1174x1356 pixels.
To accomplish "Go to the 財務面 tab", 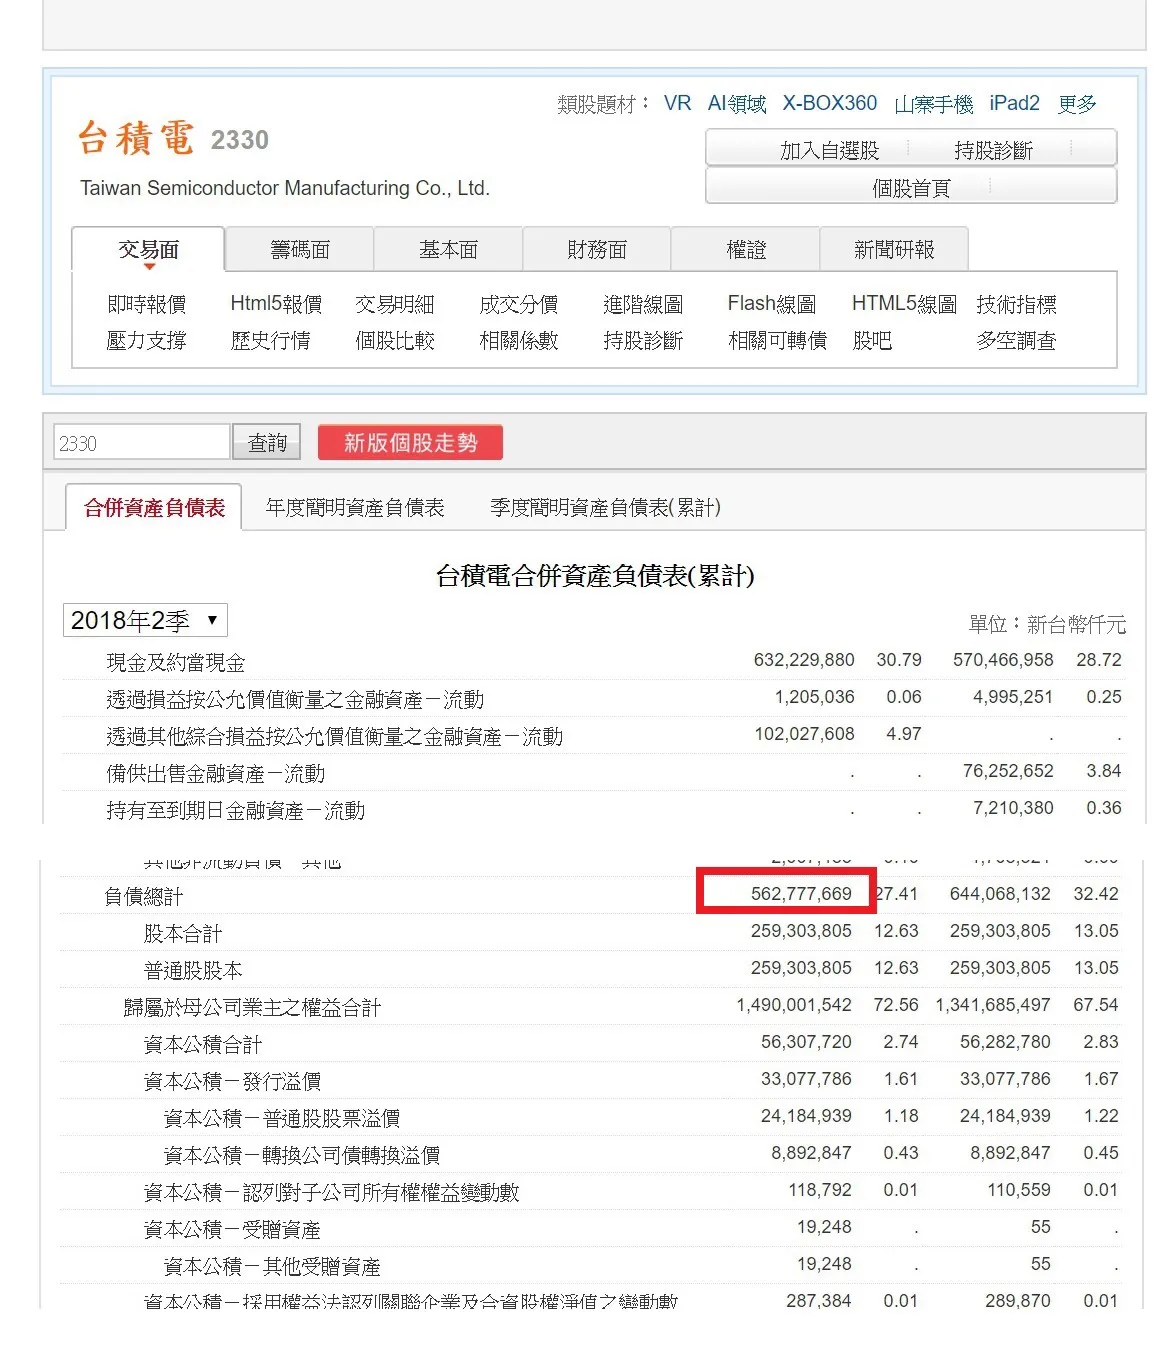I will (x=597, y=249).
